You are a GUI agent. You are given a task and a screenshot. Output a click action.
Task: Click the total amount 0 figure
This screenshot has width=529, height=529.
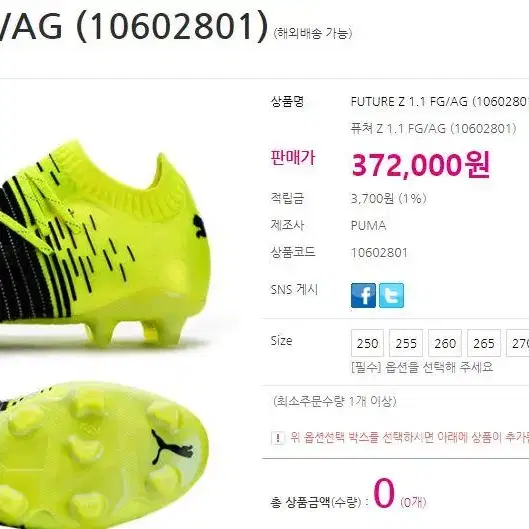tap(384, 493)
